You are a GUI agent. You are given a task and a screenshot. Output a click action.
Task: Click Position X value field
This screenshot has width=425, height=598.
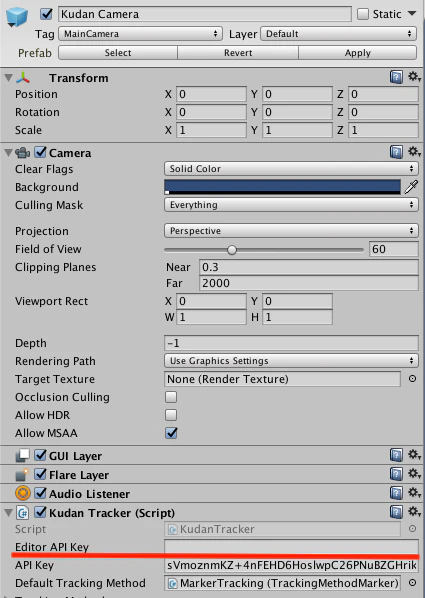(x=211, y=94)
